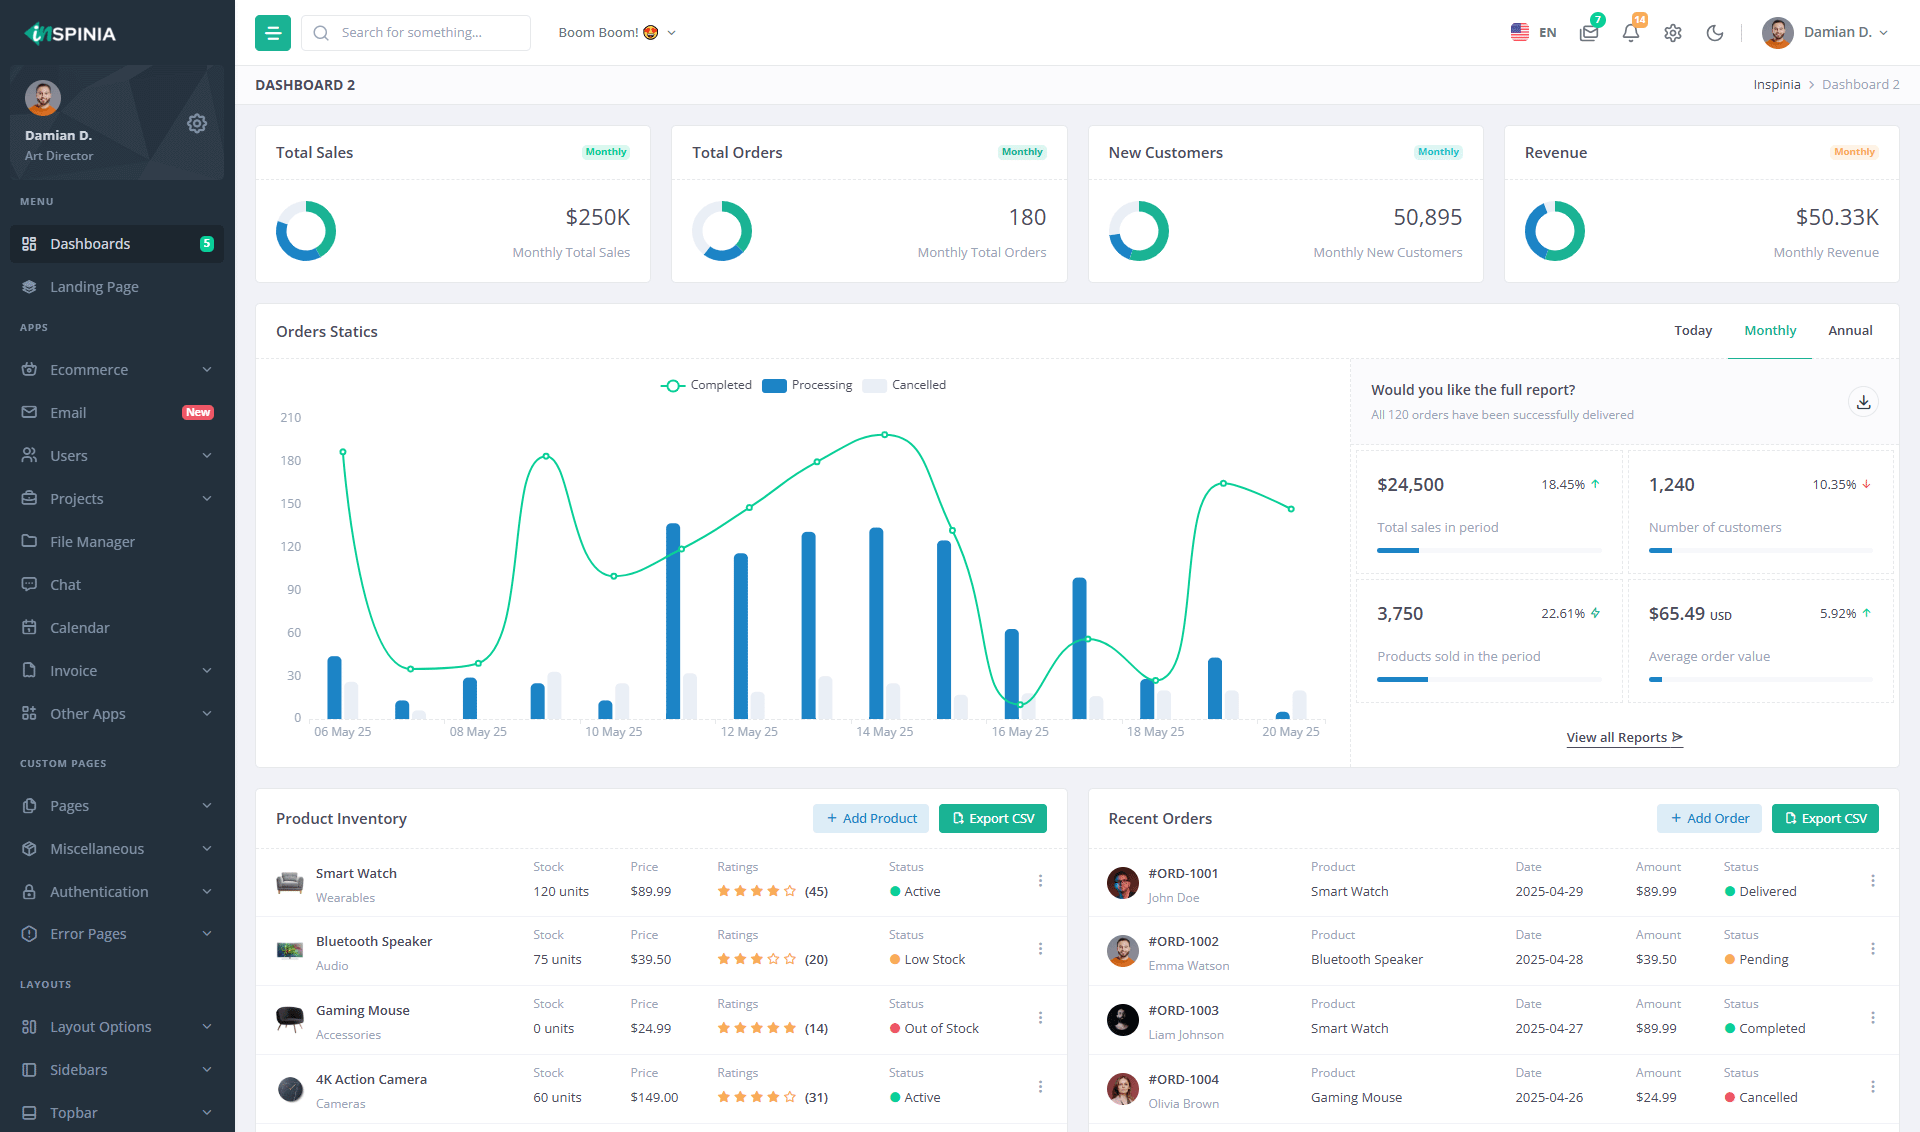Select the Calendar sidebar item
This screenshot has width=1920, height=1132.
[80, 627]
